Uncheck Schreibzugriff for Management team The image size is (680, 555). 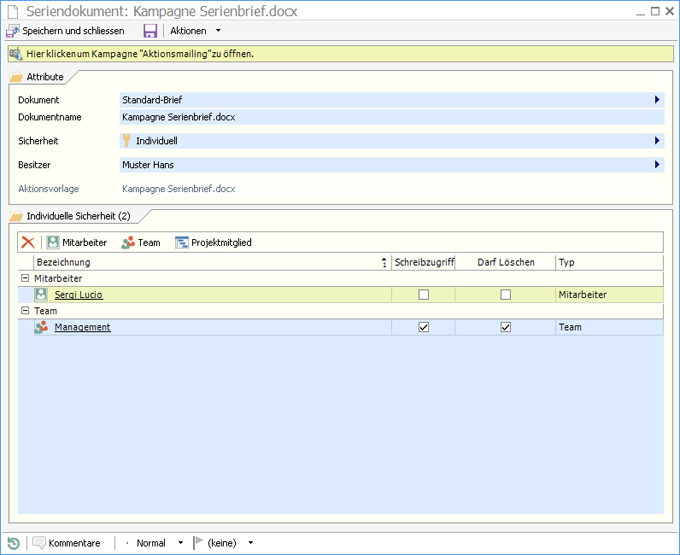point(423,327)
